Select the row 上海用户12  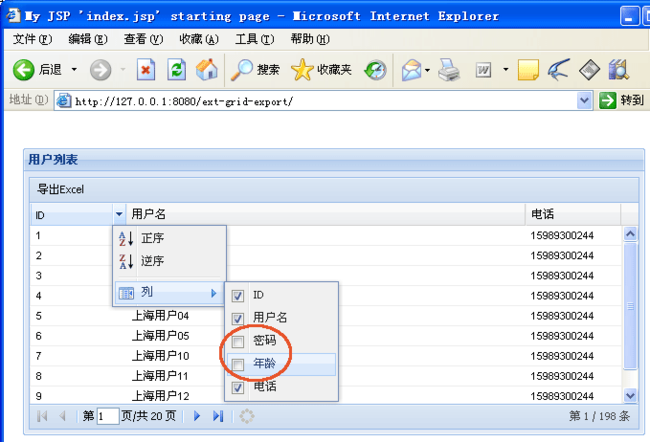pos(325,396)
